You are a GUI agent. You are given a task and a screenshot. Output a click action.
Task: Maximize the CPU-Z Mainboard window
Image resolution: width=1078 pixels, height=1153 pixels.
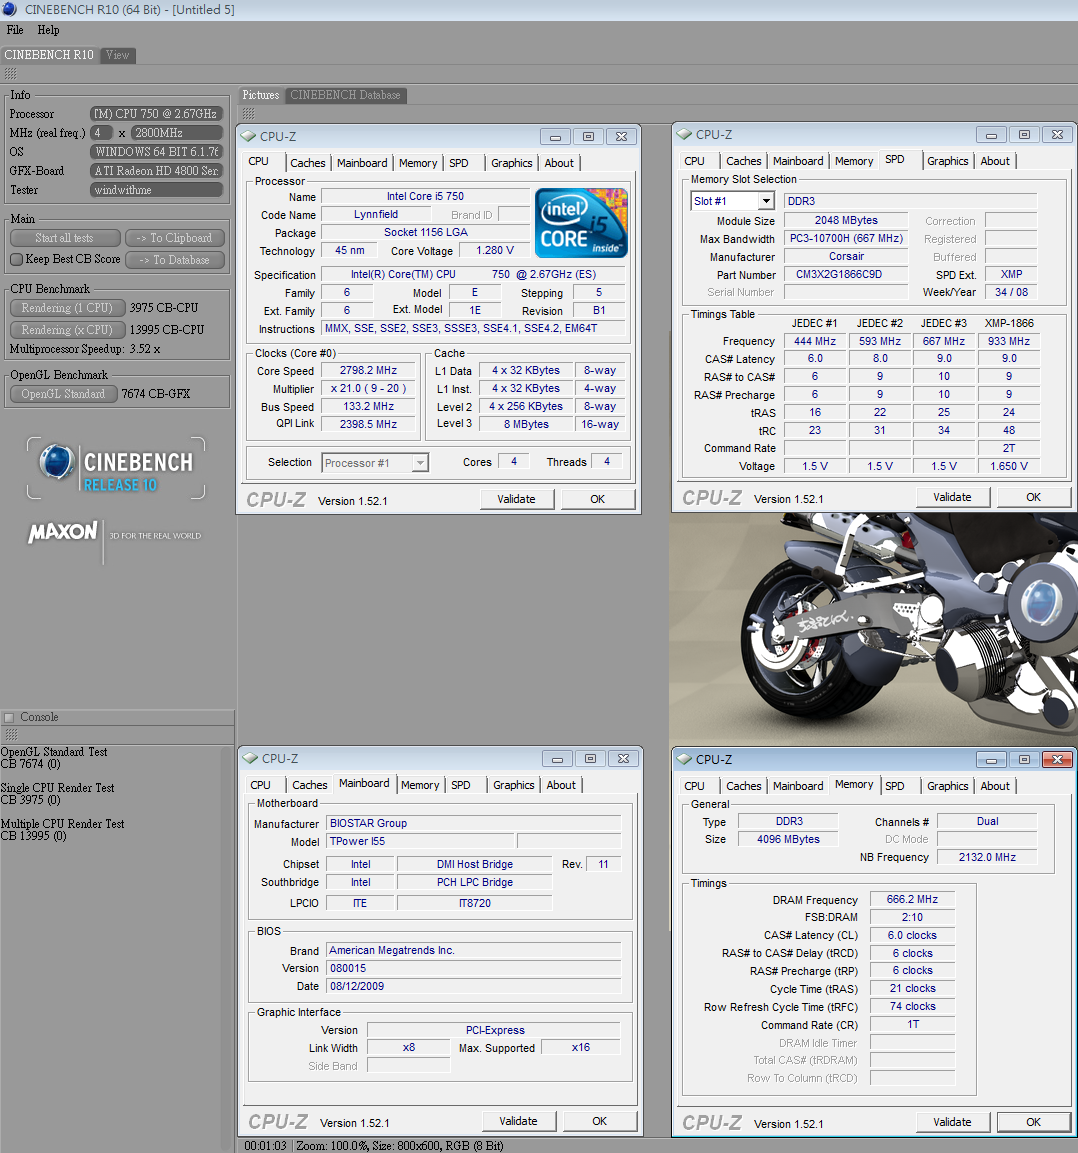590,759
